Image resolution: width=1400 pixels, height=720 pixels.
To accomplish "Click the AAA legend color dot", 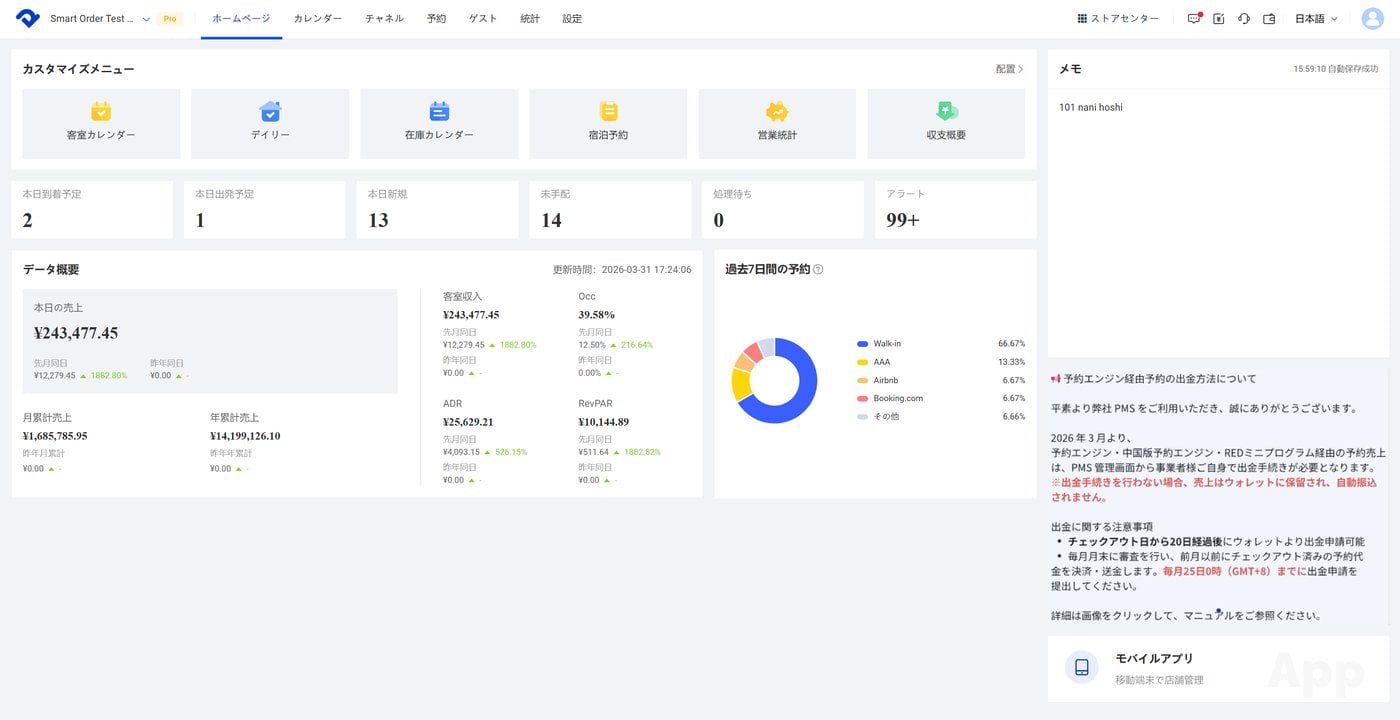I will click(x=862, y=362).
